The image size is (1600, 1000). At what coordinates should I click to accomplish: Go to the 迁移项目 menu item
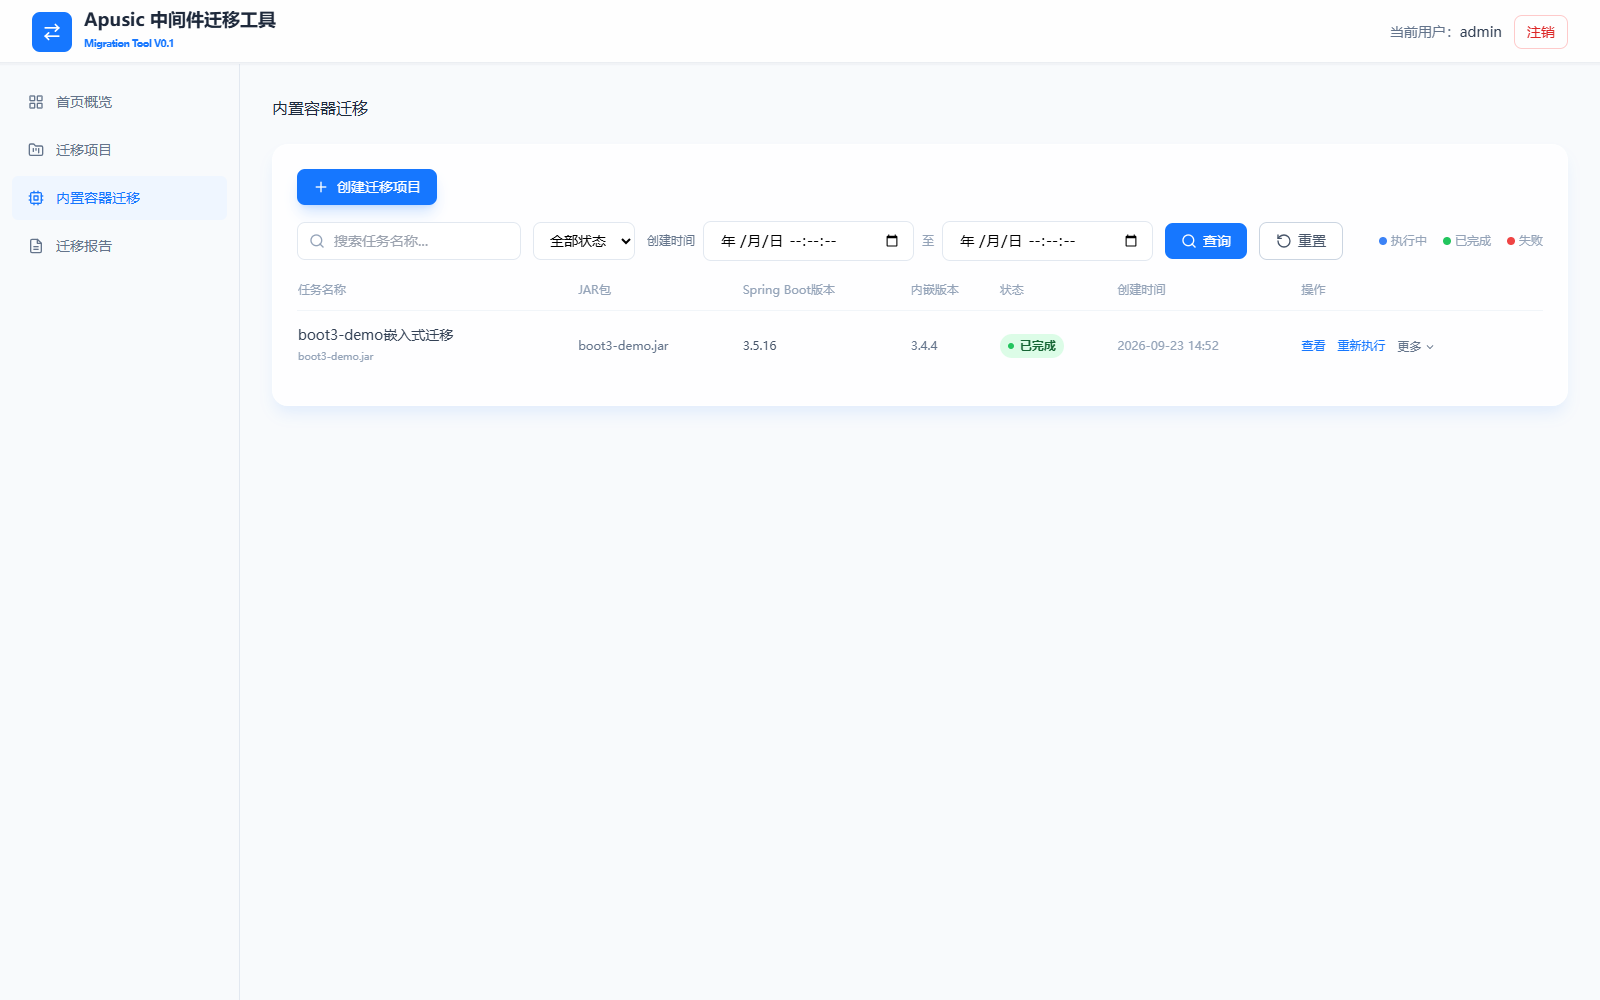(120, 150)
